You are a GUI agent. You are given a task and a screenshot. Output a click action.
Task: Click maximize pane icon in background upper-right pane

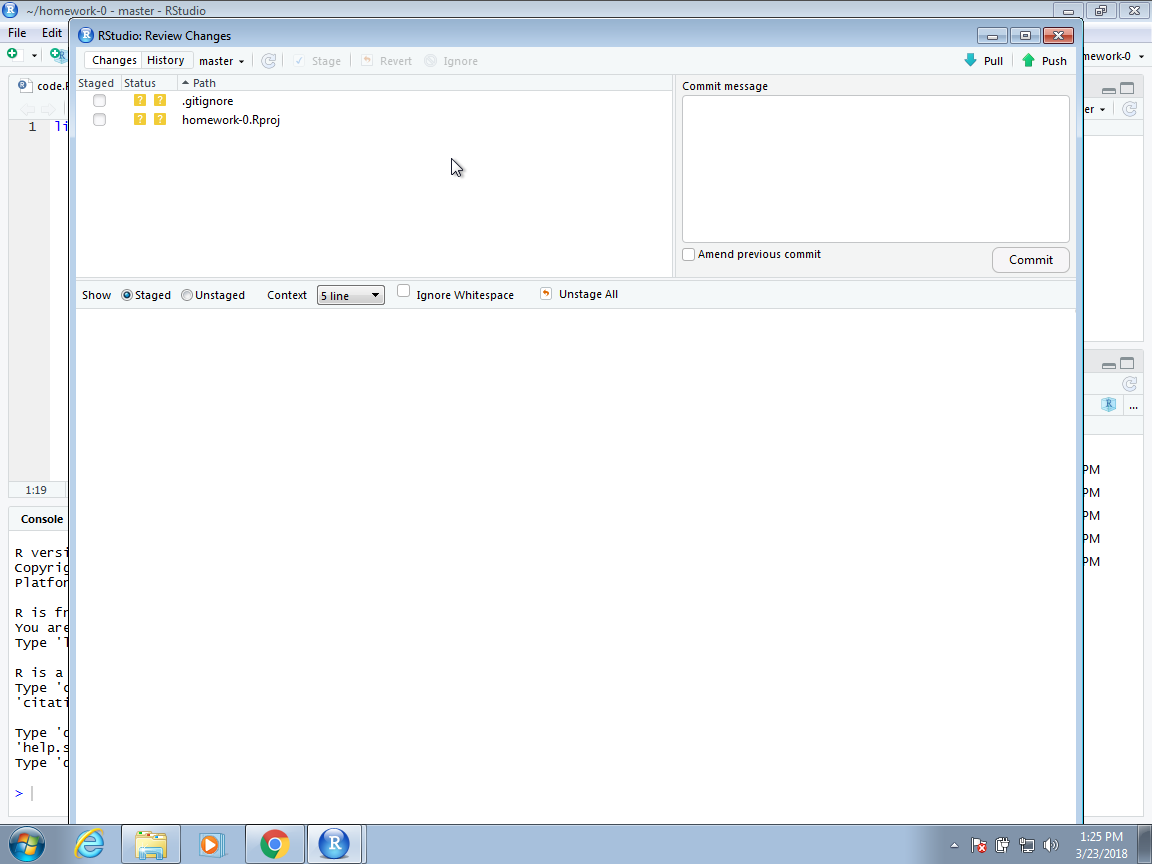[x=1127, y=89]
